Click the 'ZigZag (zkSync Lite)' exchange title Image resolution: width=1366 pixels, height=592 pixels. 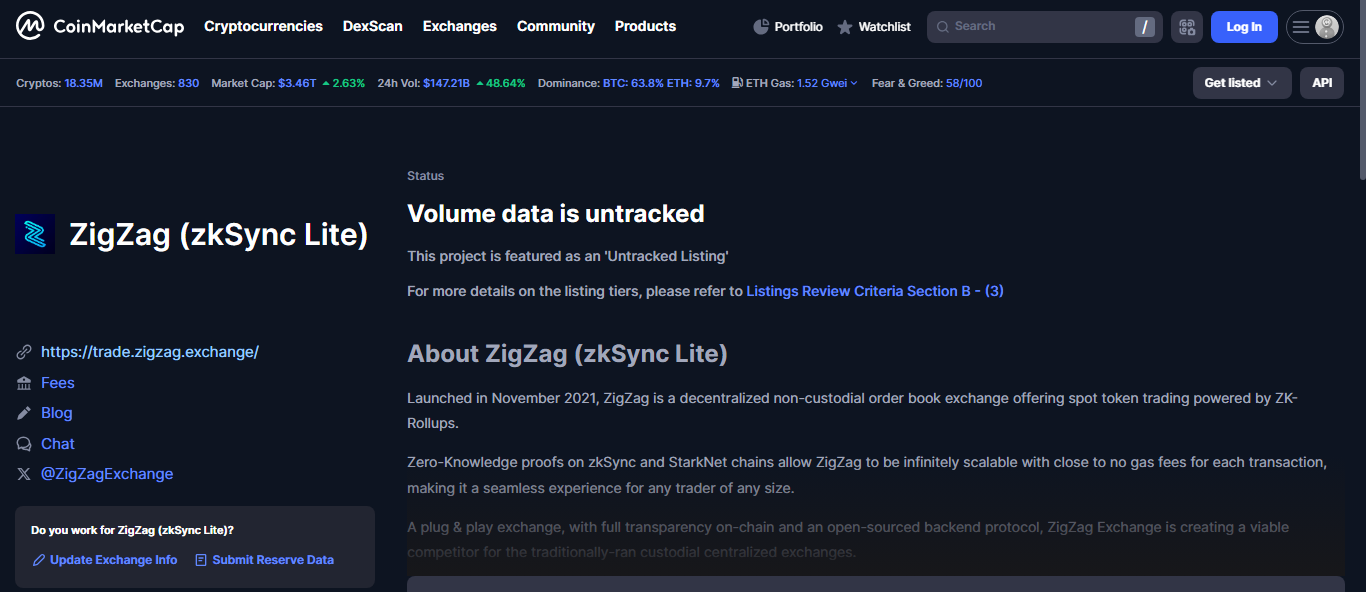pos(219,235)
